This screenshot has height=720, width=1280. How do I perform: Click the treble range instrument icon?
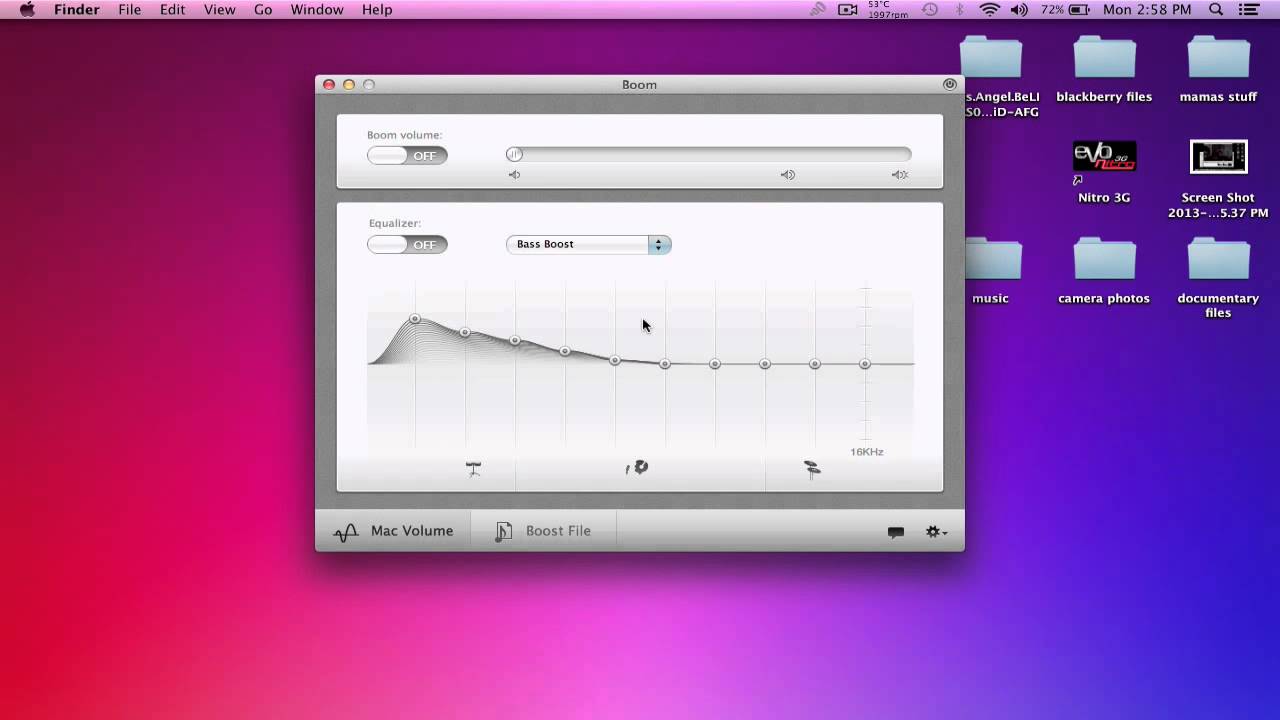812,469
